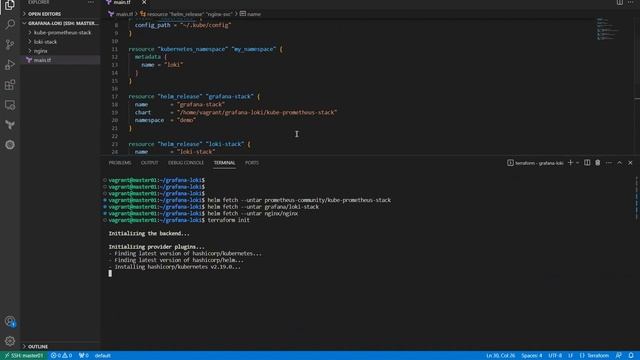Screen dimensions: 640x360
Task: Select the main.tf editor tab
Action: 122,2
